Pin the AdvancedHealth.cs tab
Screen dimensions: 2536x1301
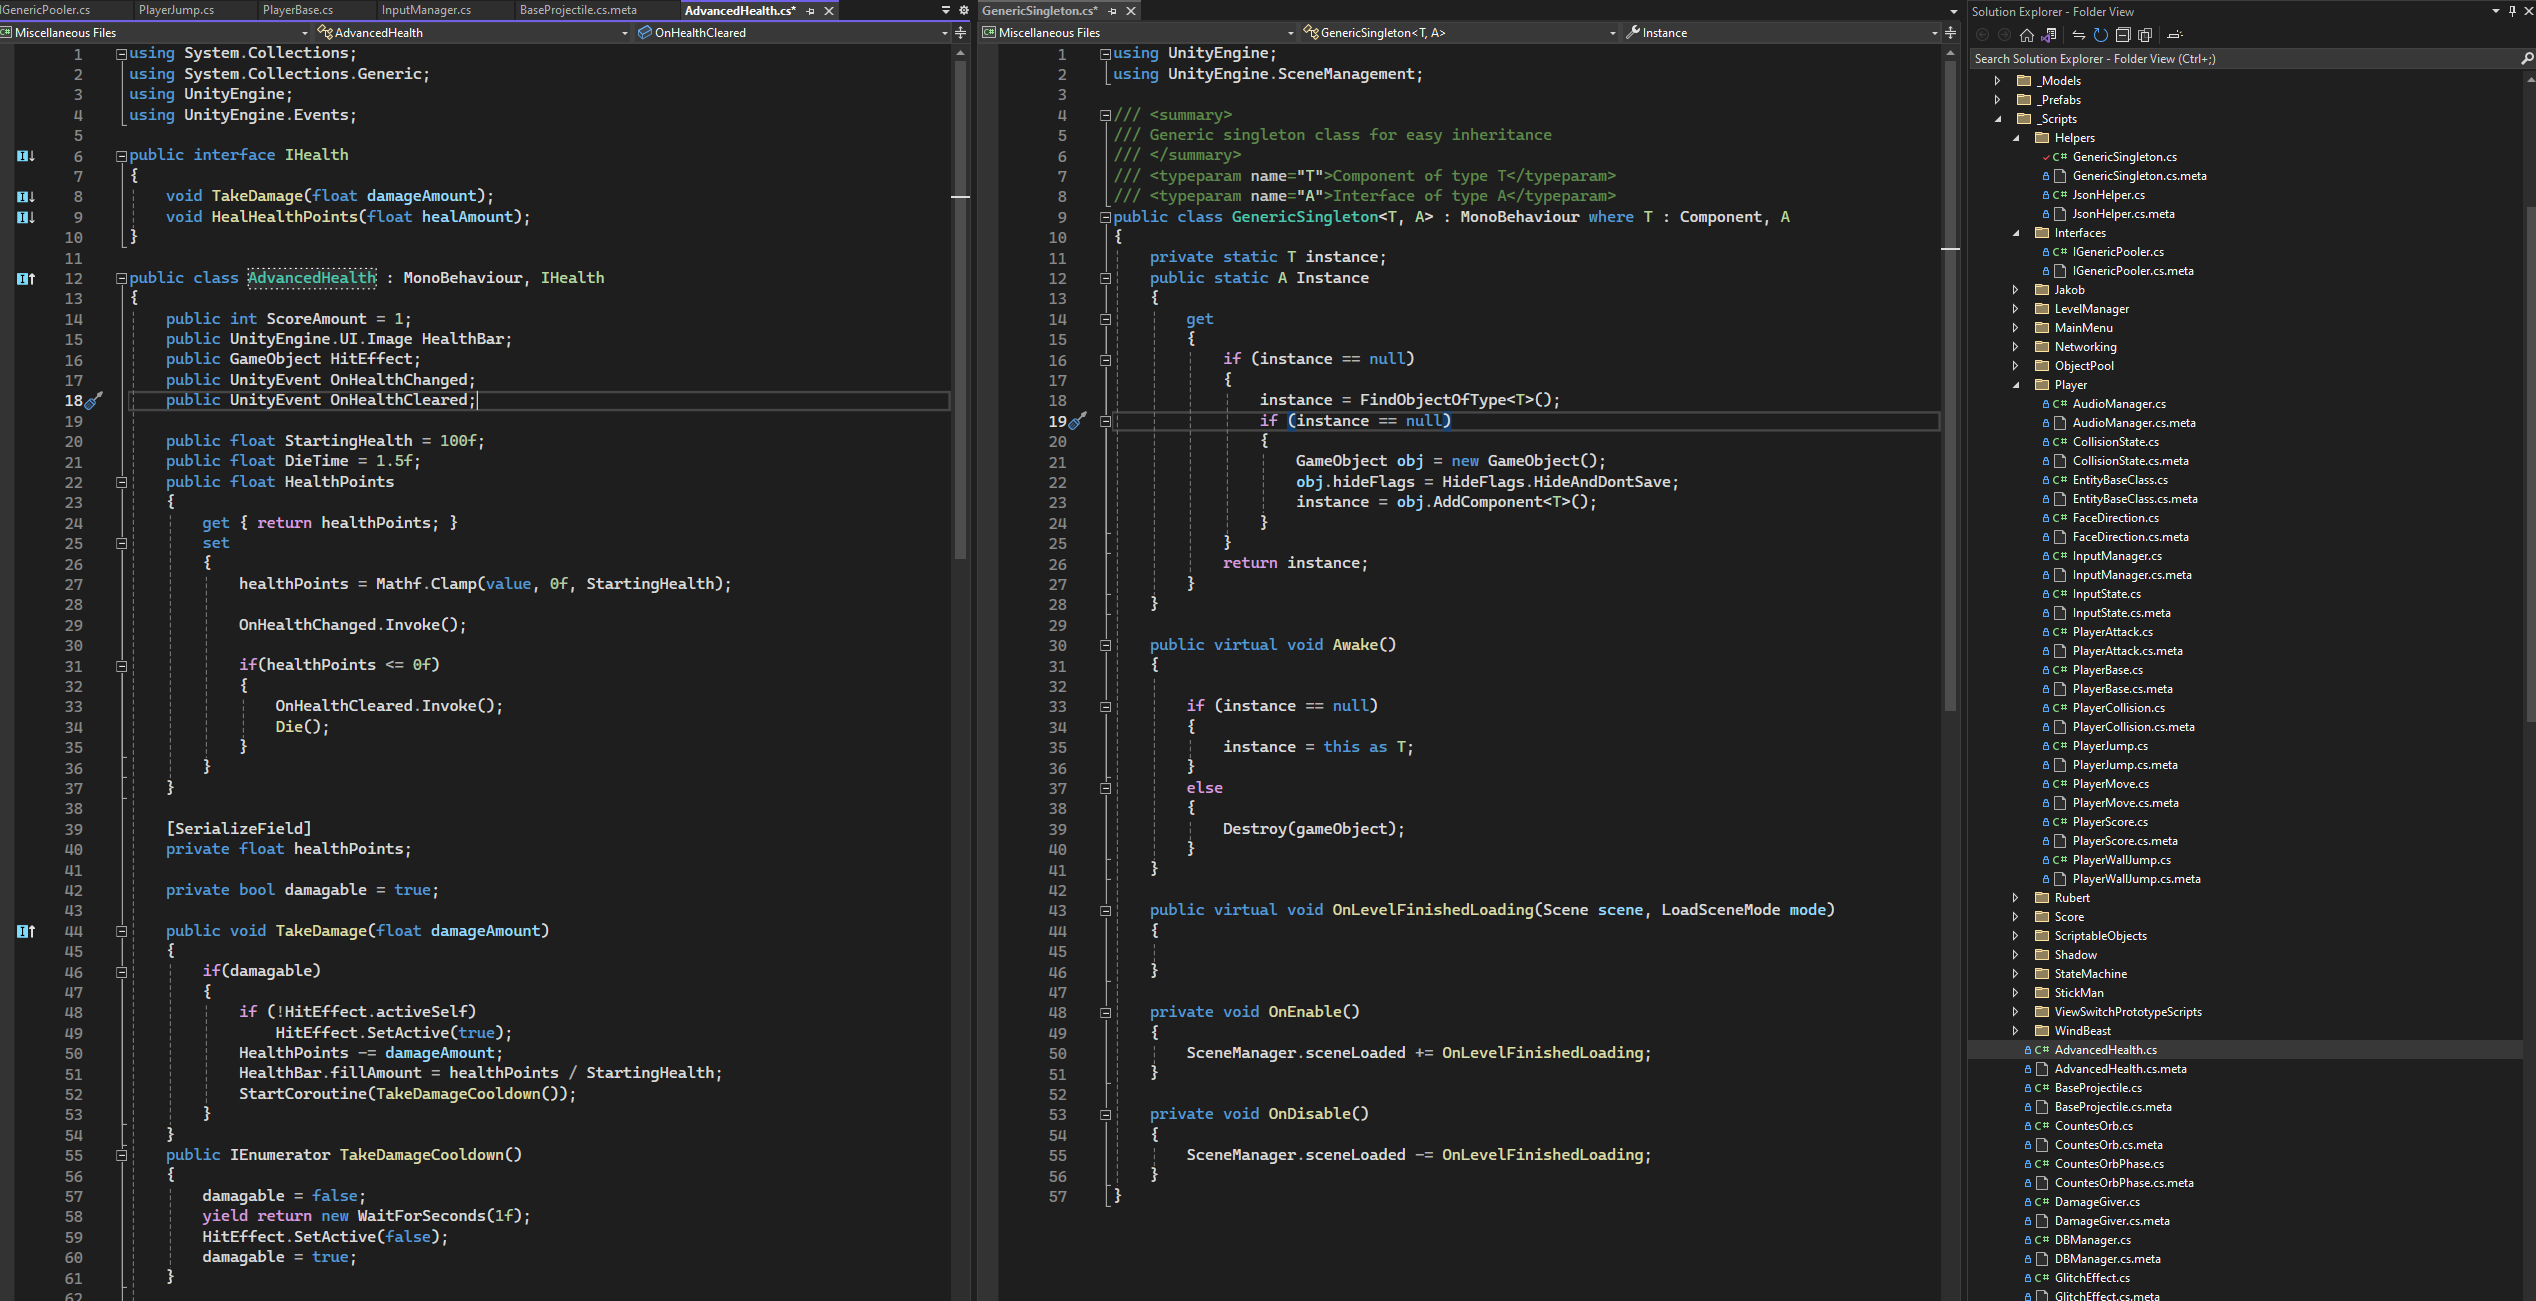811,11
